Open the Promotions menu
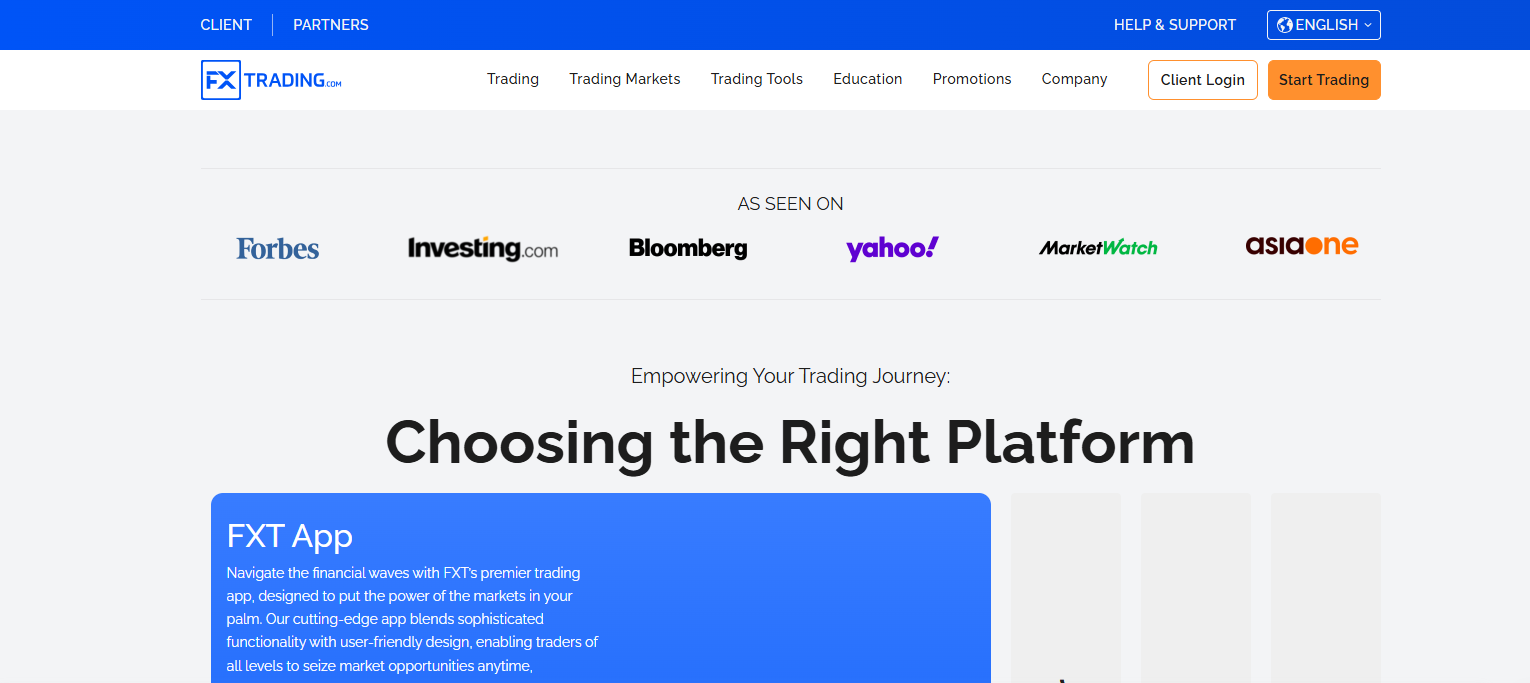Image resolution: width=1530 pixels, height=683 pixels. point(972,79)
